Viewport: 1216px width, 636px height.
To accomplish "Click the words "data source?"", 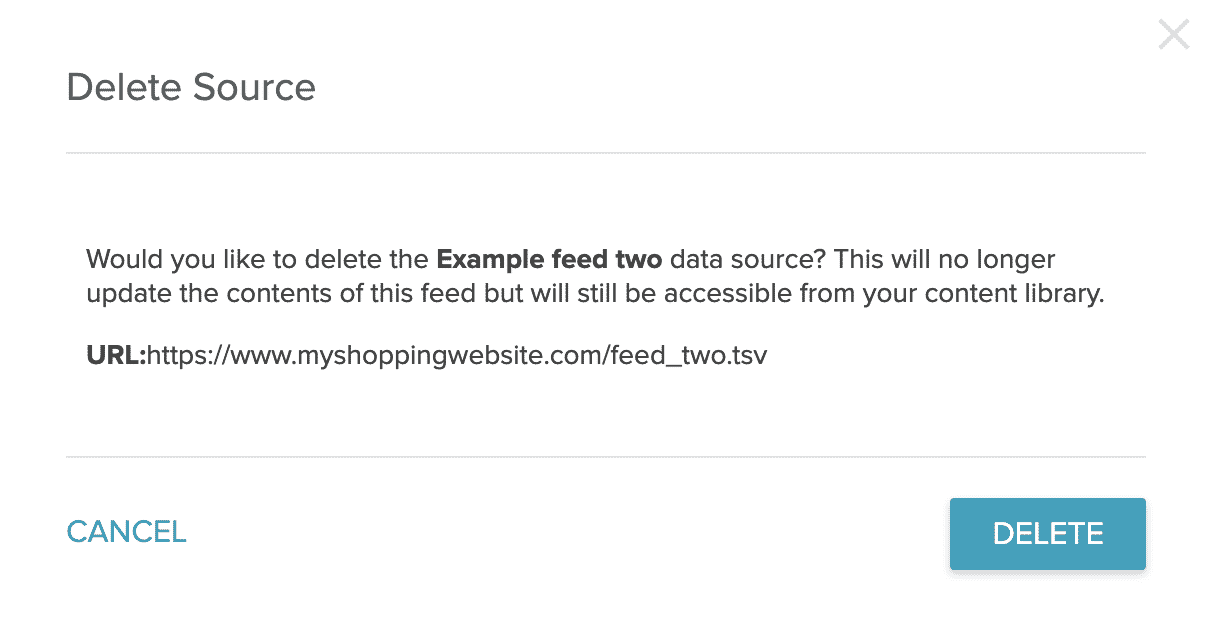I will (747, 260).
